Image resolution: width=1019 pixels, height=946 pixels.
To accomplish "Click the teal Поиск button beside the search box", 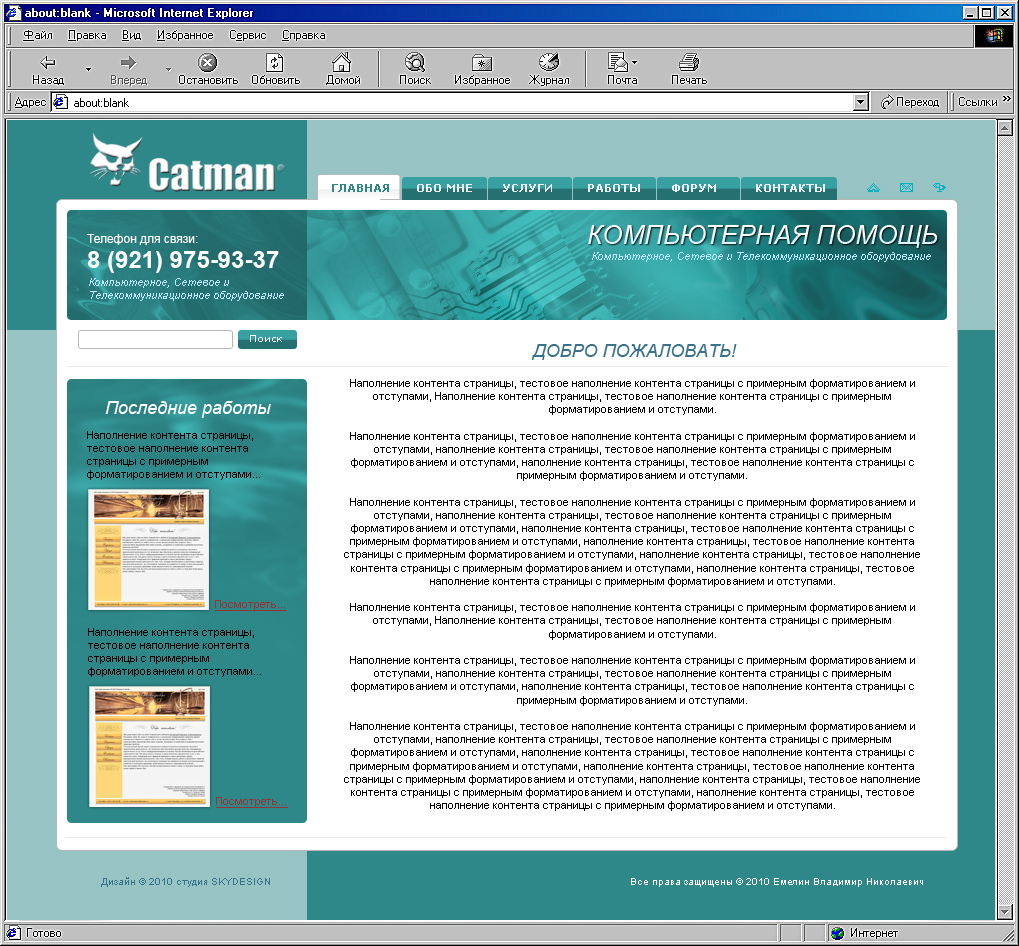I will tap(266, 339).
